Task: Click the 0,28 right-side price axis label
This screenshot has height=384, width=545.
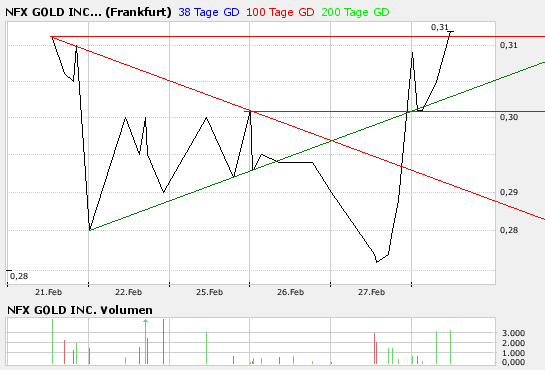Action: coord(509,230)
